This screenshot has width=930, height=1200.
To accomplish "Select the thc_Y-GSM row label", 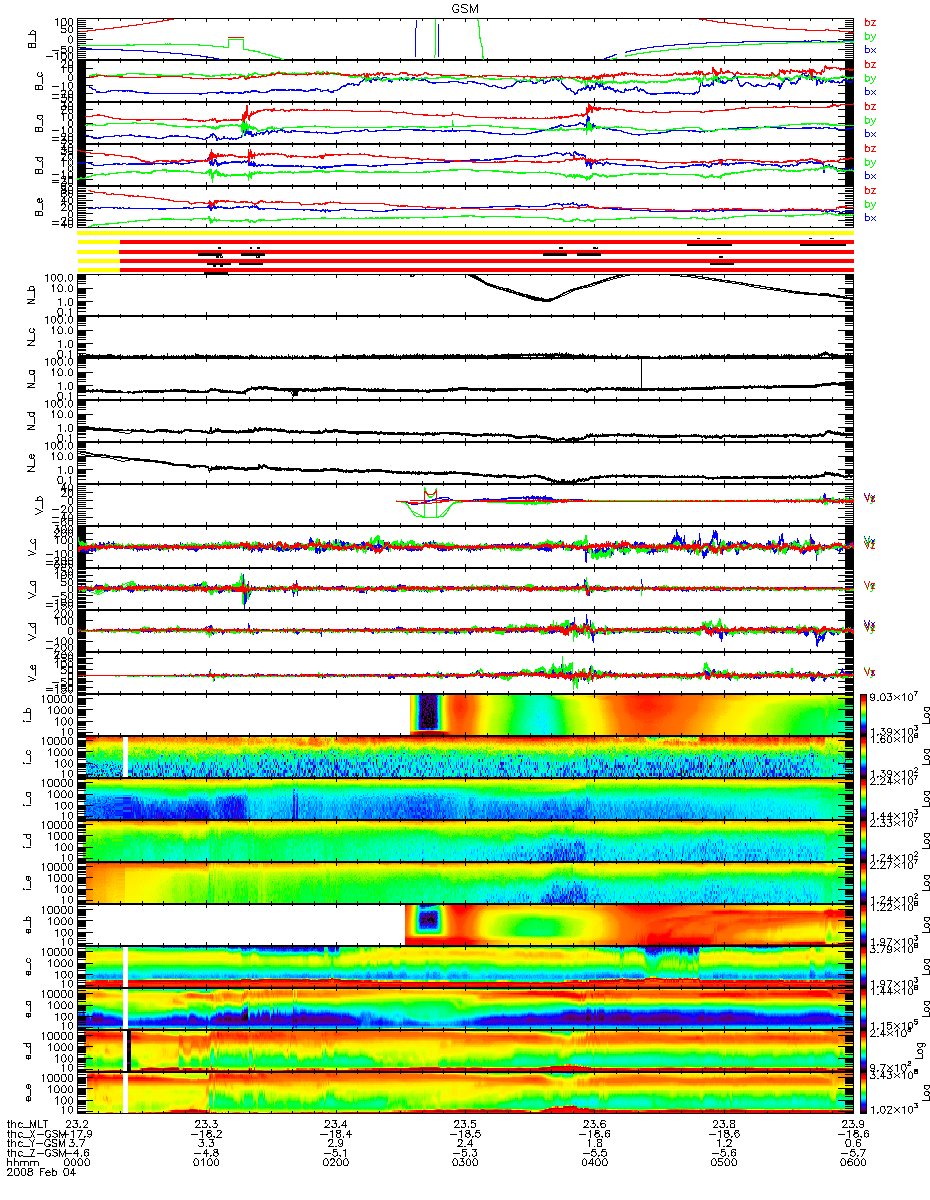I will coord(35,1144).
